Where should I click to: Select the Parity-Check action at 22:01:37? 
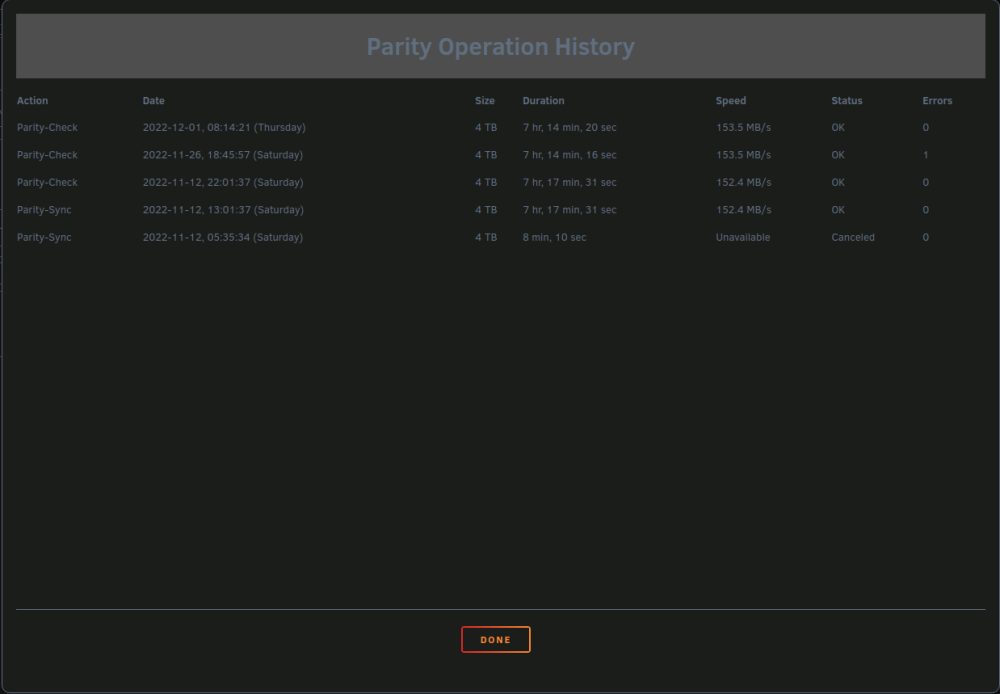point(47,182)
